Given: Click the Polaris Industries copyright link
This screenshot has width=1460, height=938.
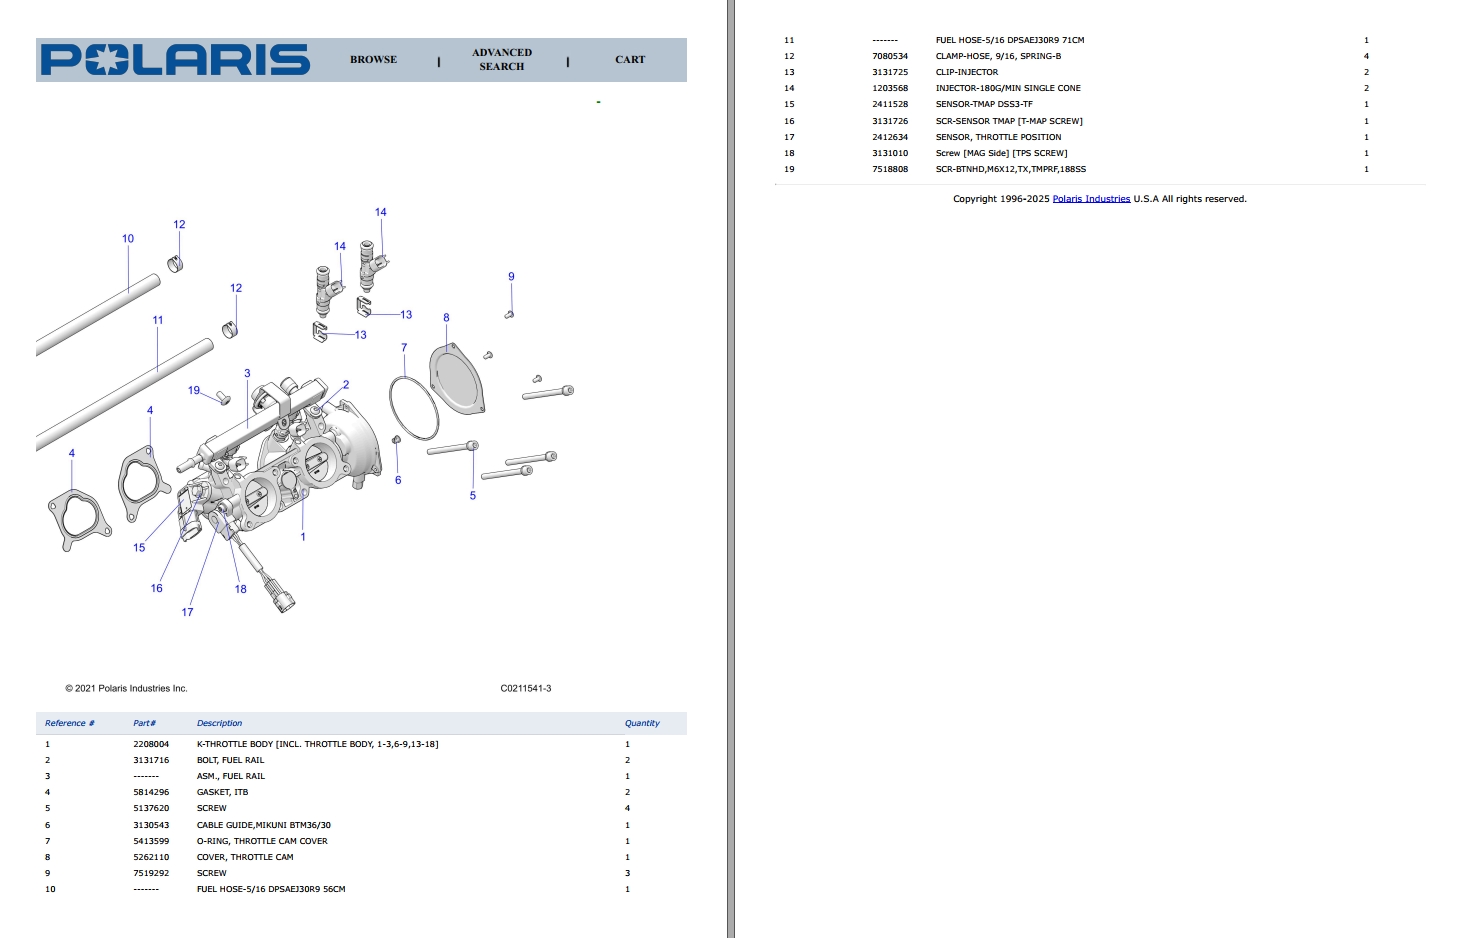Looking at the screenshot, I should point(1090,198).
